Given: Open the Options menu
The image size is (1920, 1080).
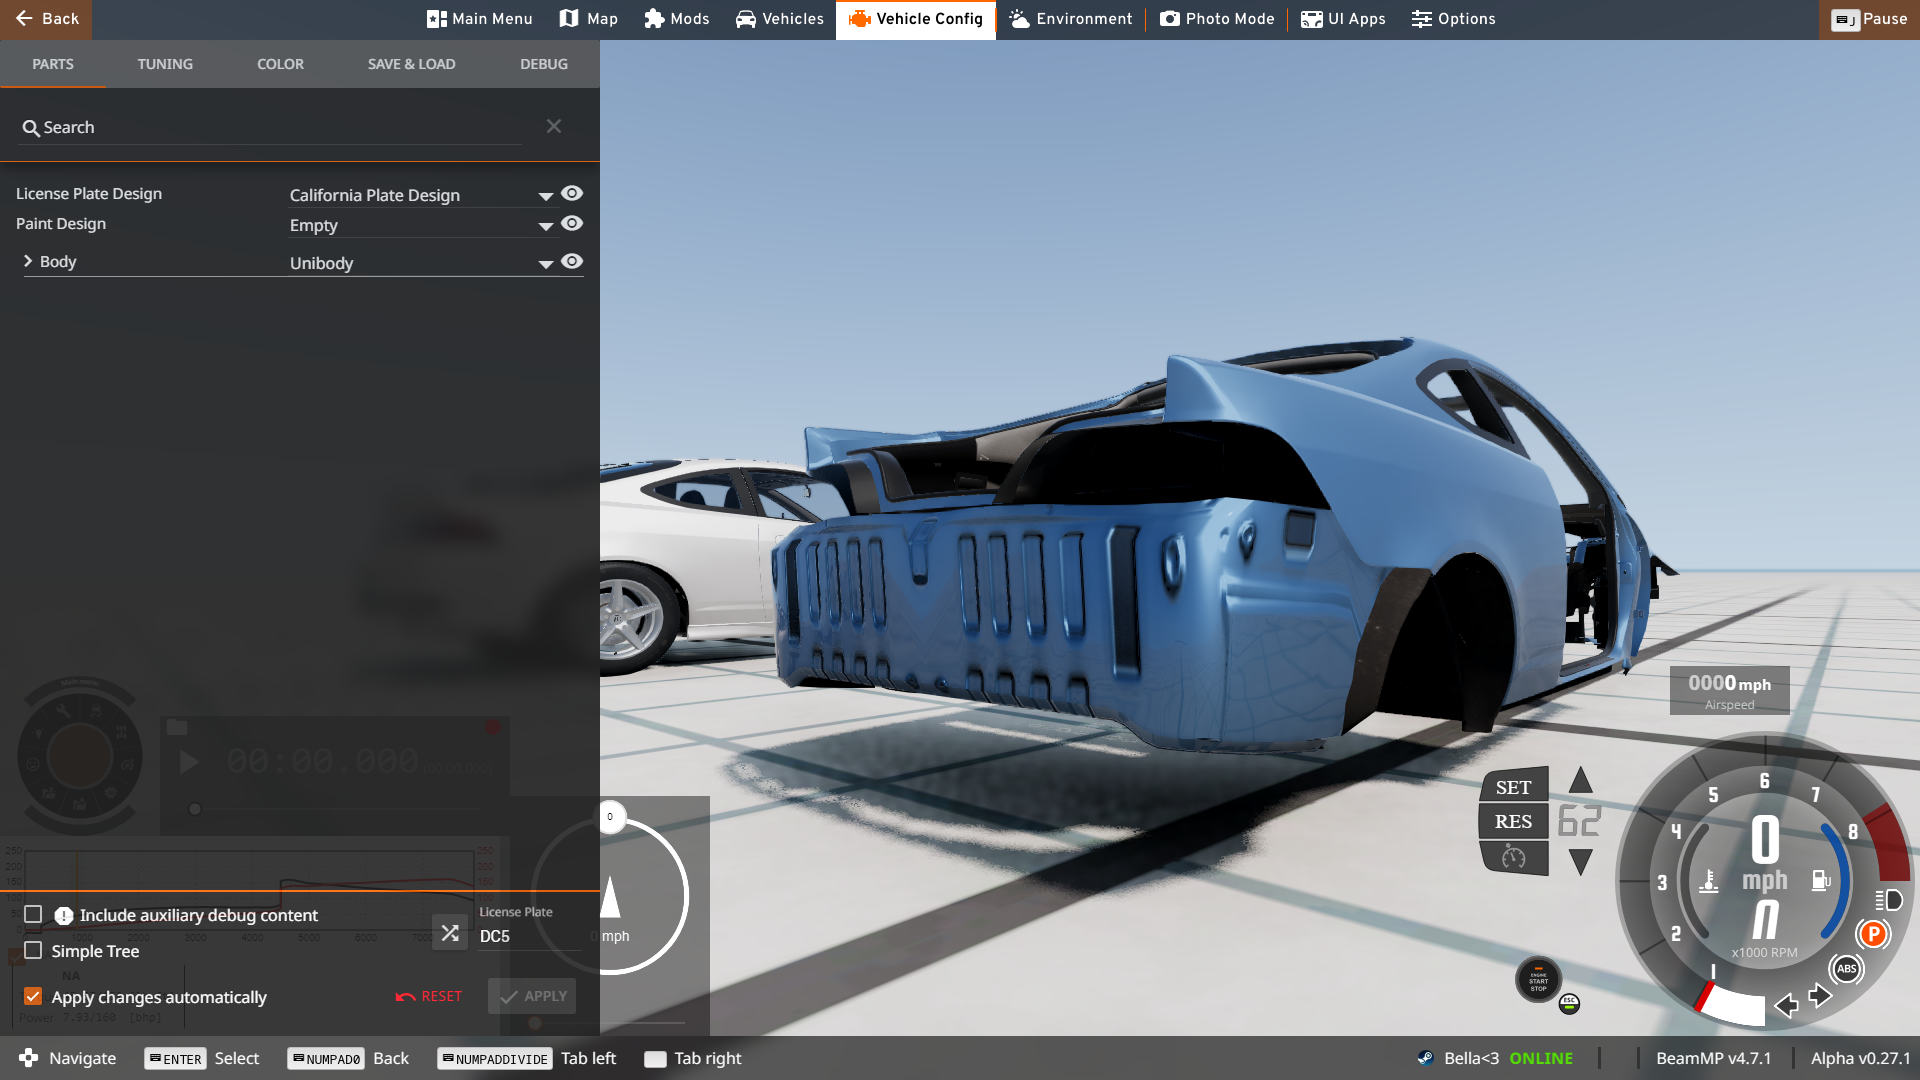Looking at the screenshot, I should tap(1454, 19).
